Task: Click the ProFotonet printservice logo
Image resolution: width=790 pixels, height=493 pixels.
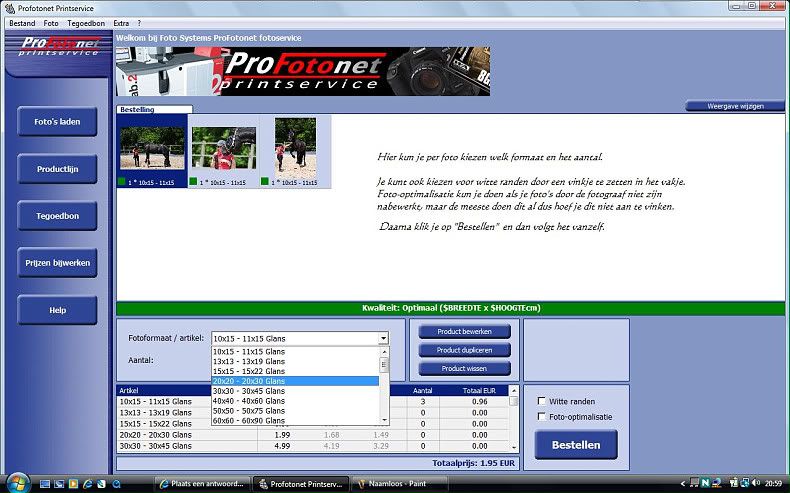Action: pyautogui.click(x=59, y=47)
